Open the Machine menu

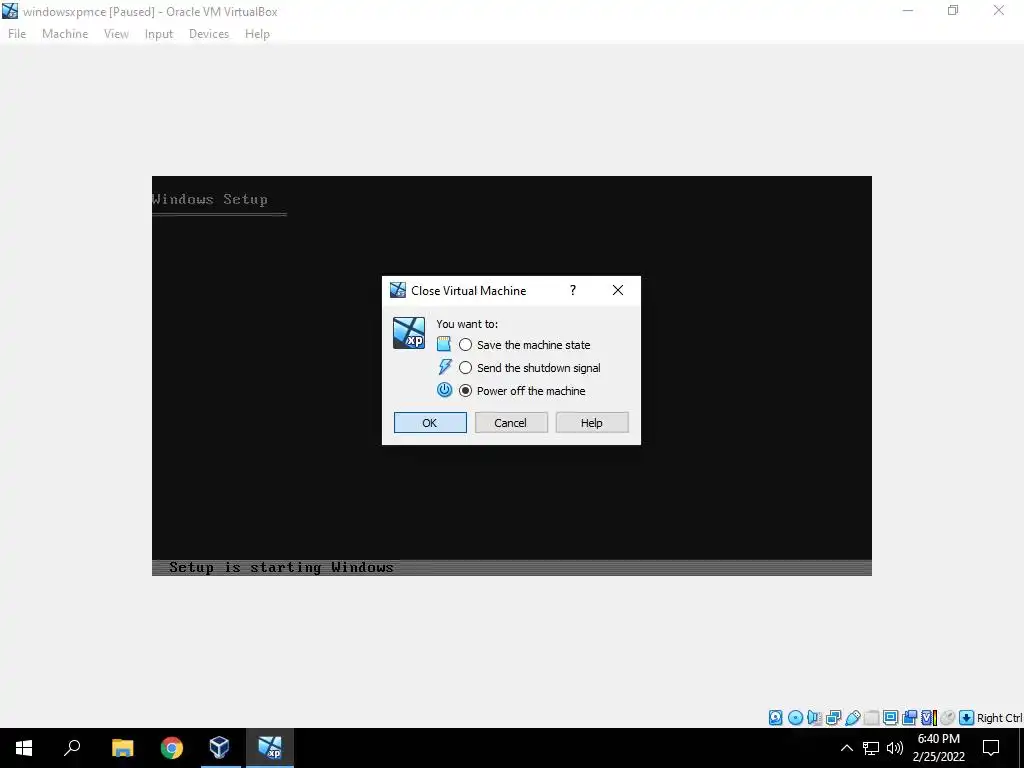click(65, 34)
